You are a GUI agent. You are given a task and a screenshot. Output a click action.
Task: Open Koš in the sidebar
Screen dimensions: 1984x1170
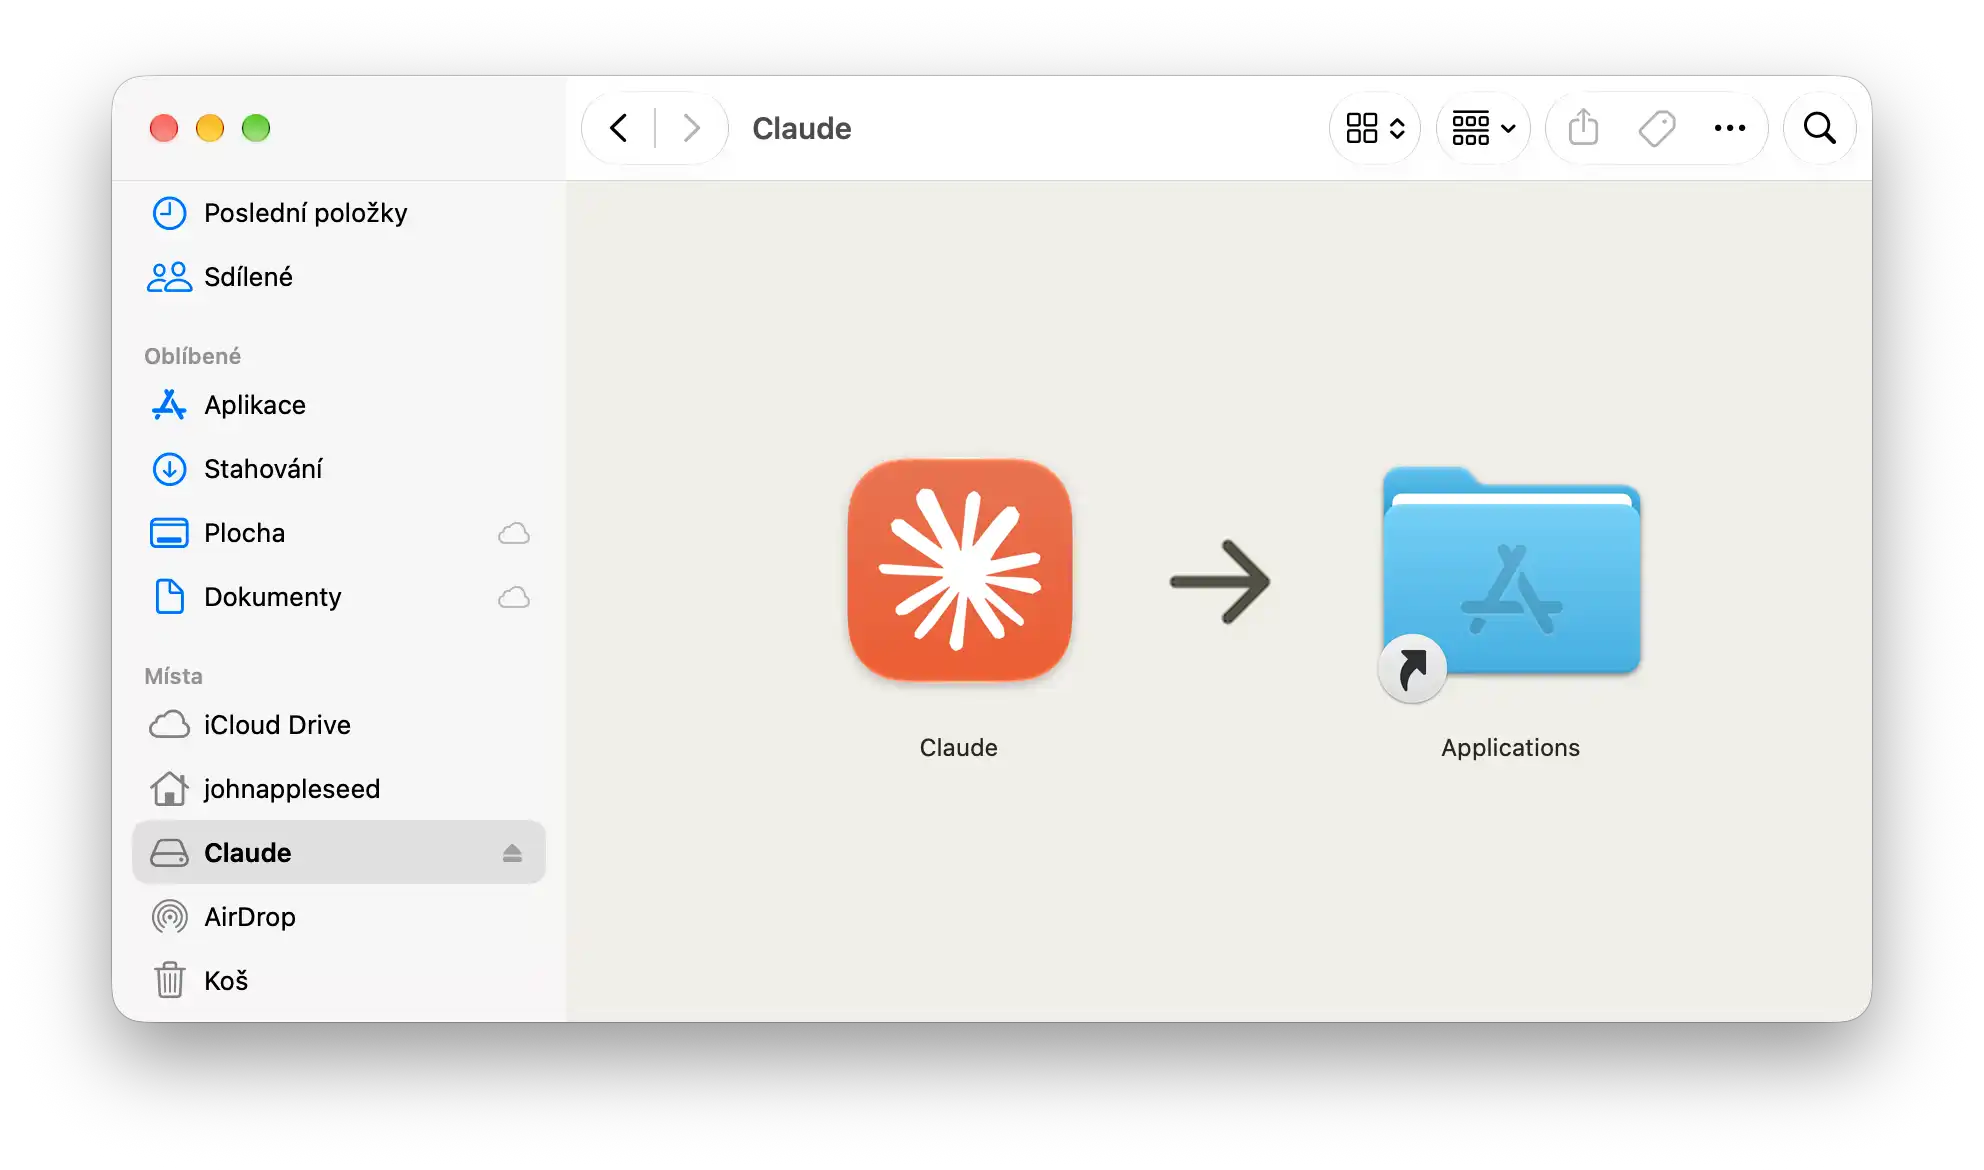click(x=339, y=981)
